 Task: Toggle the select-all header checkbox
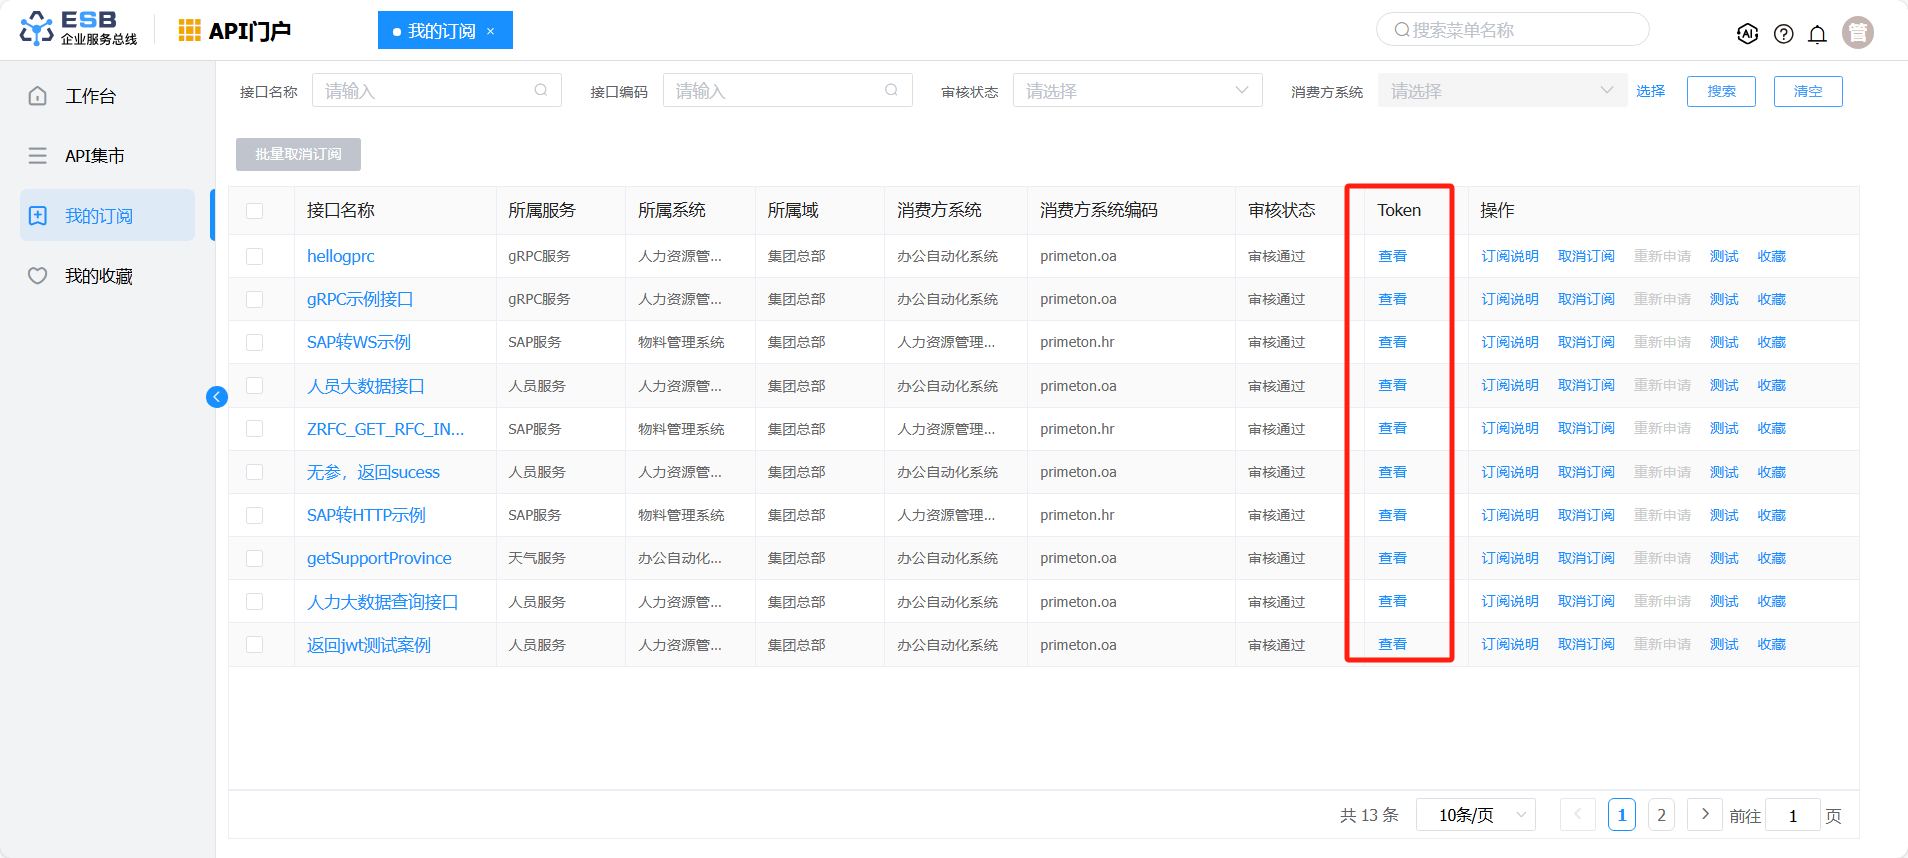click(255, 211)
